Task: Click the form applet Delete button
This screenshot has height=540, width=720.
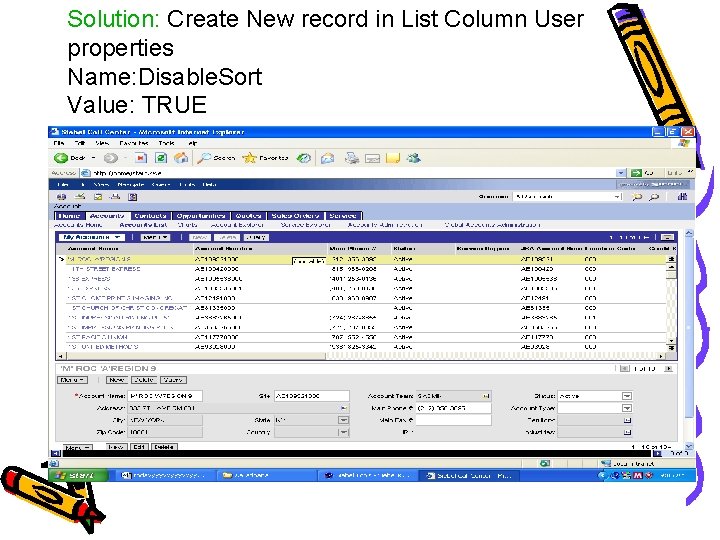Action: pos(144,380)
